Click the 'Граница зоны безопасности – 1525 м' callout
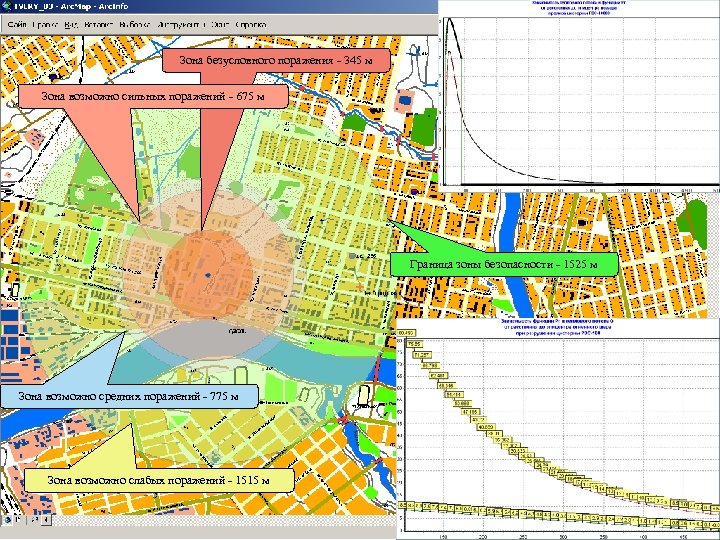This screenshot has width=720, height=540. (x=504, y=264)
